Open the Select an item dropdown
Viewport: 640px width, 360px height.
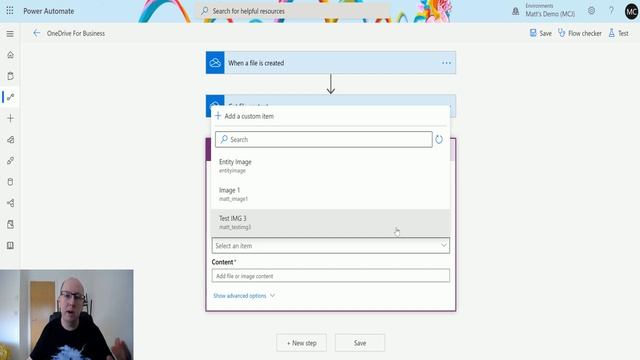coord(331,246)
